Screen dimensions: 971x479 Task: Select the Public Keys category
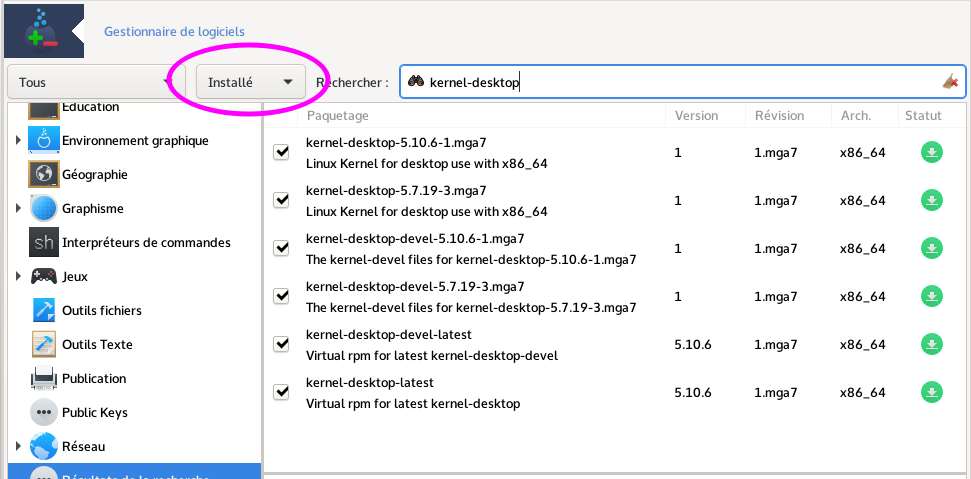pyautogui.click(x=95, y=412)
